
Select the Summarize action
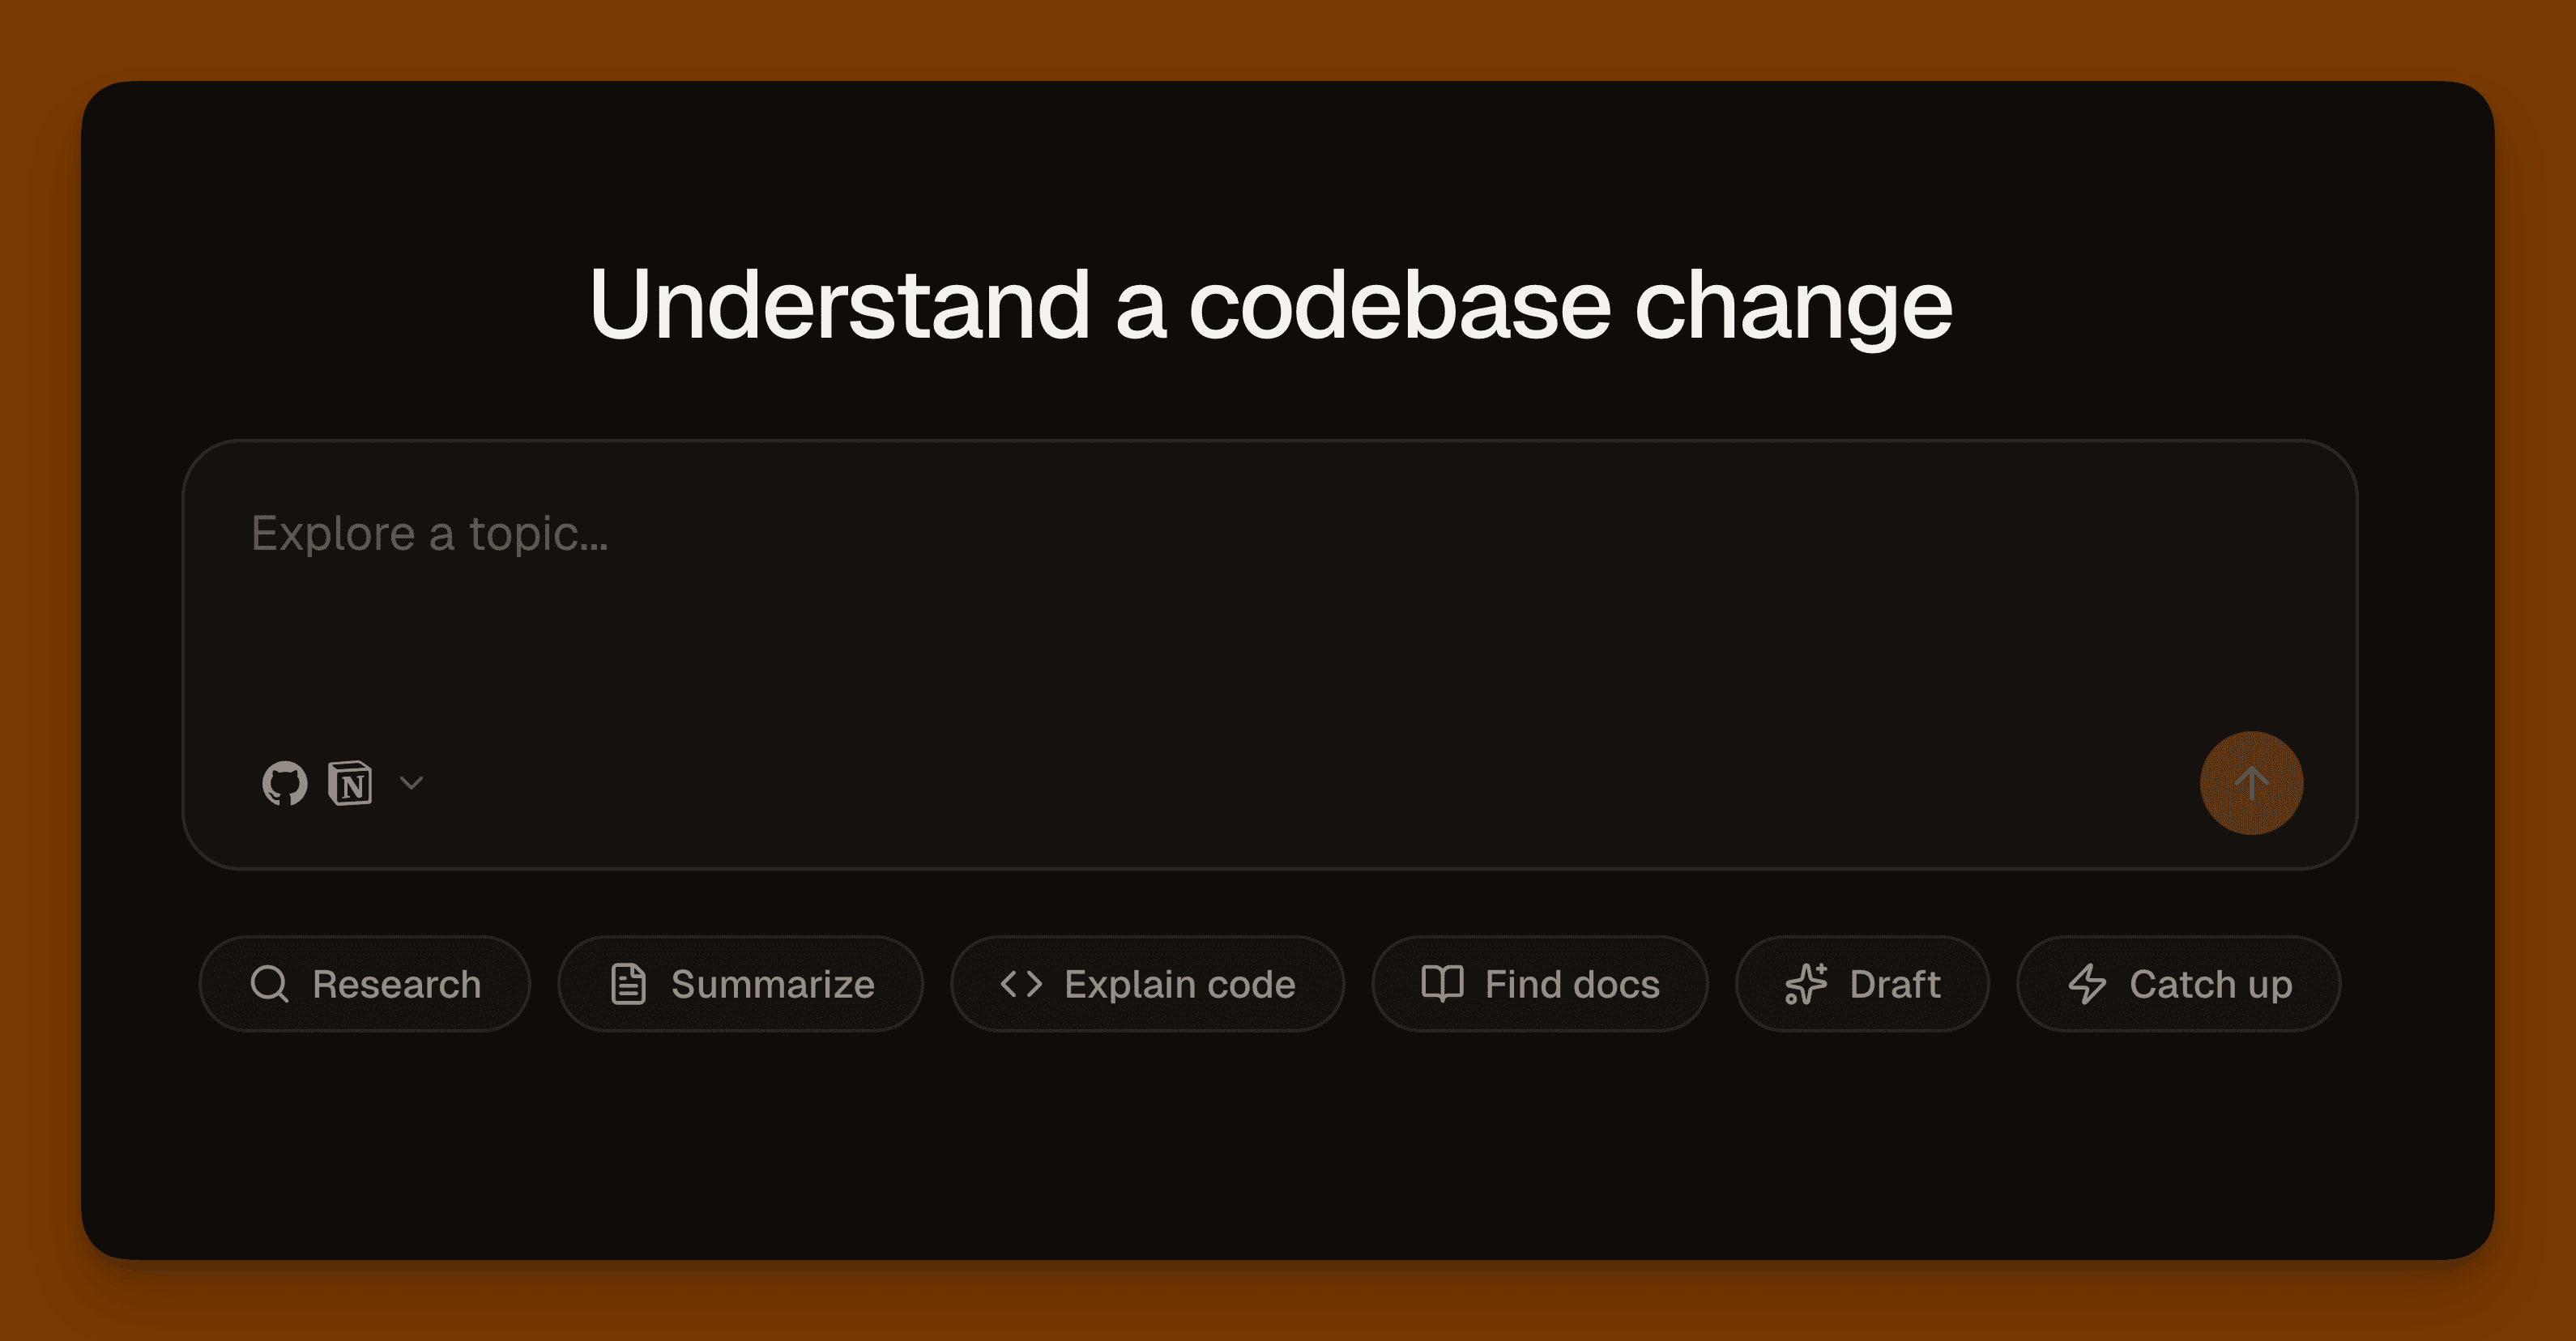pyautogui.click(x=740, y=983)
